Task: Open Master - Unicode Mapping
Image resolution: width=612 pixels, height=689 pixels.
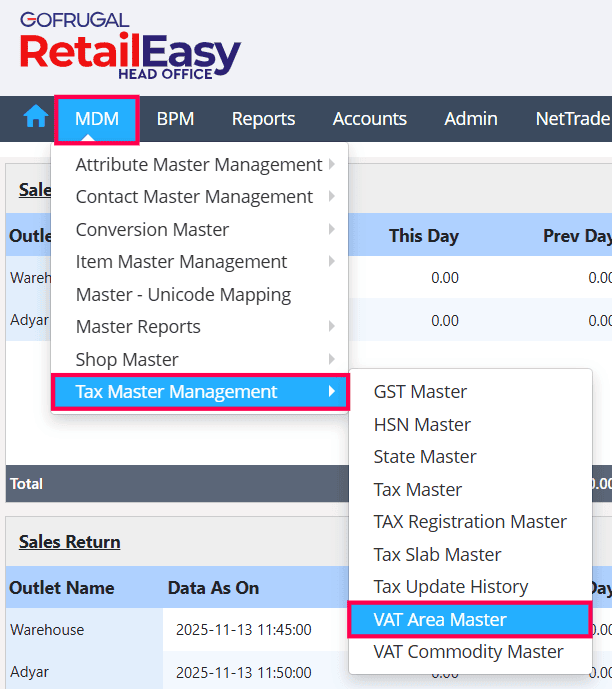Action: tap(200, 294)
